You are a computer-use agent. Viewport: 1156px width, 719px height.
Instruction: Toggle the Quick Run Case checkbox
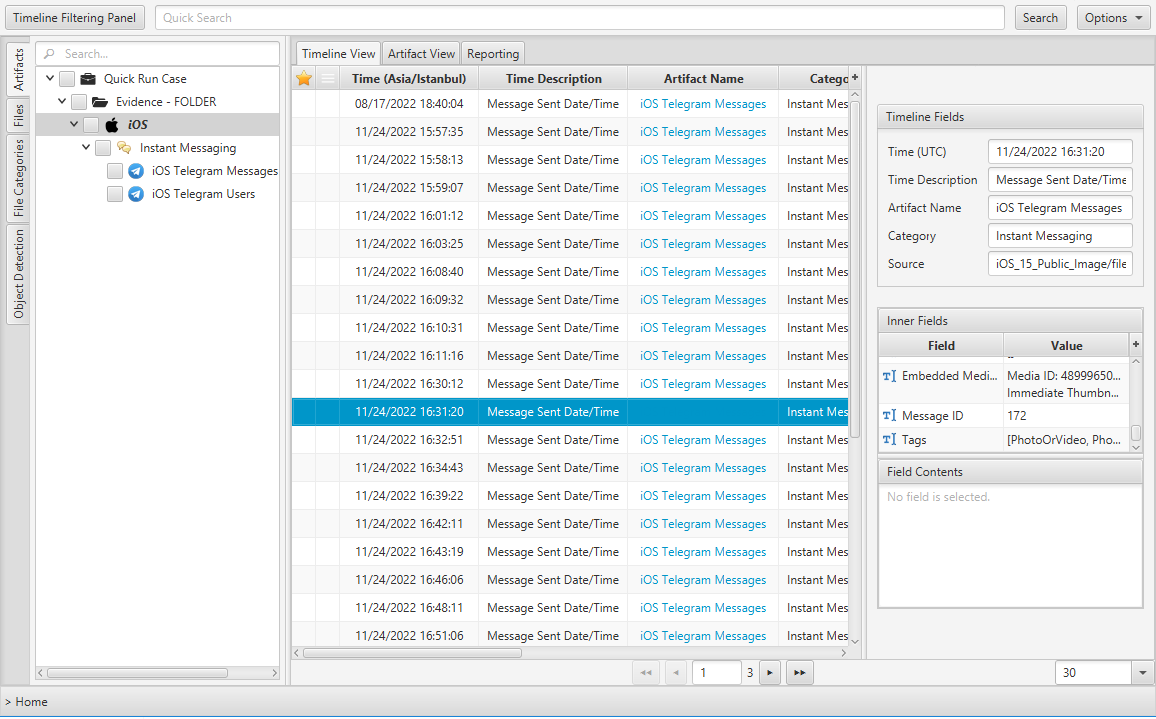(67, 79)
